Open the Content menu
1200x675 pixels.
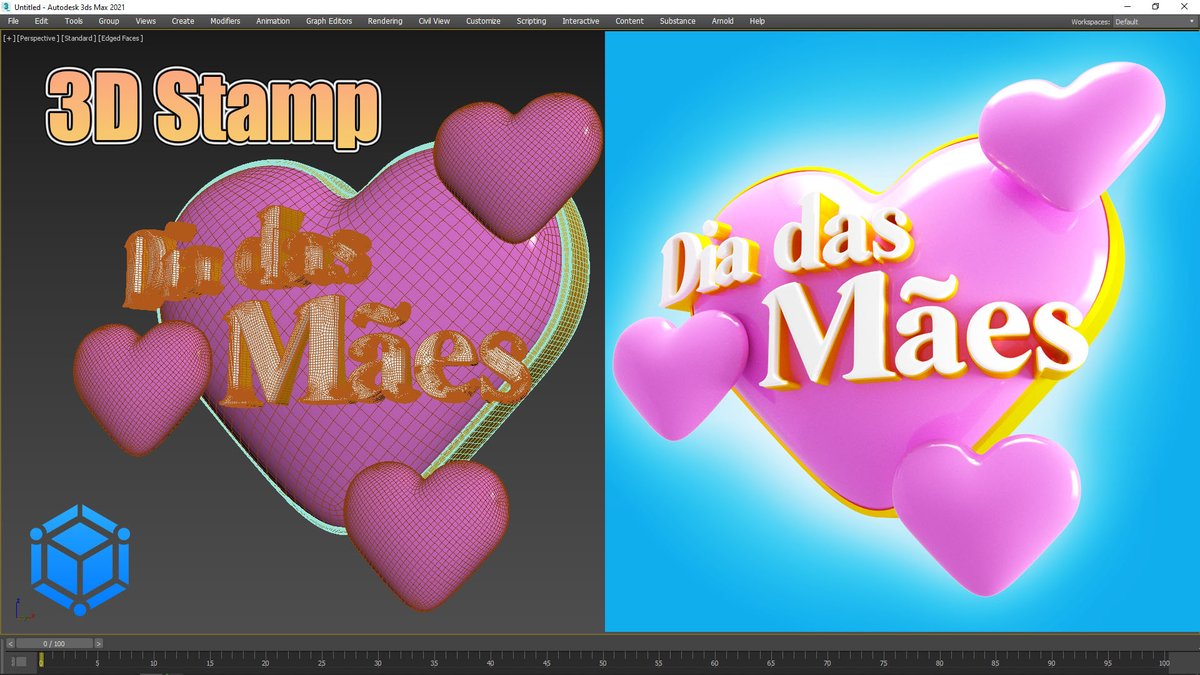(630, 21)
